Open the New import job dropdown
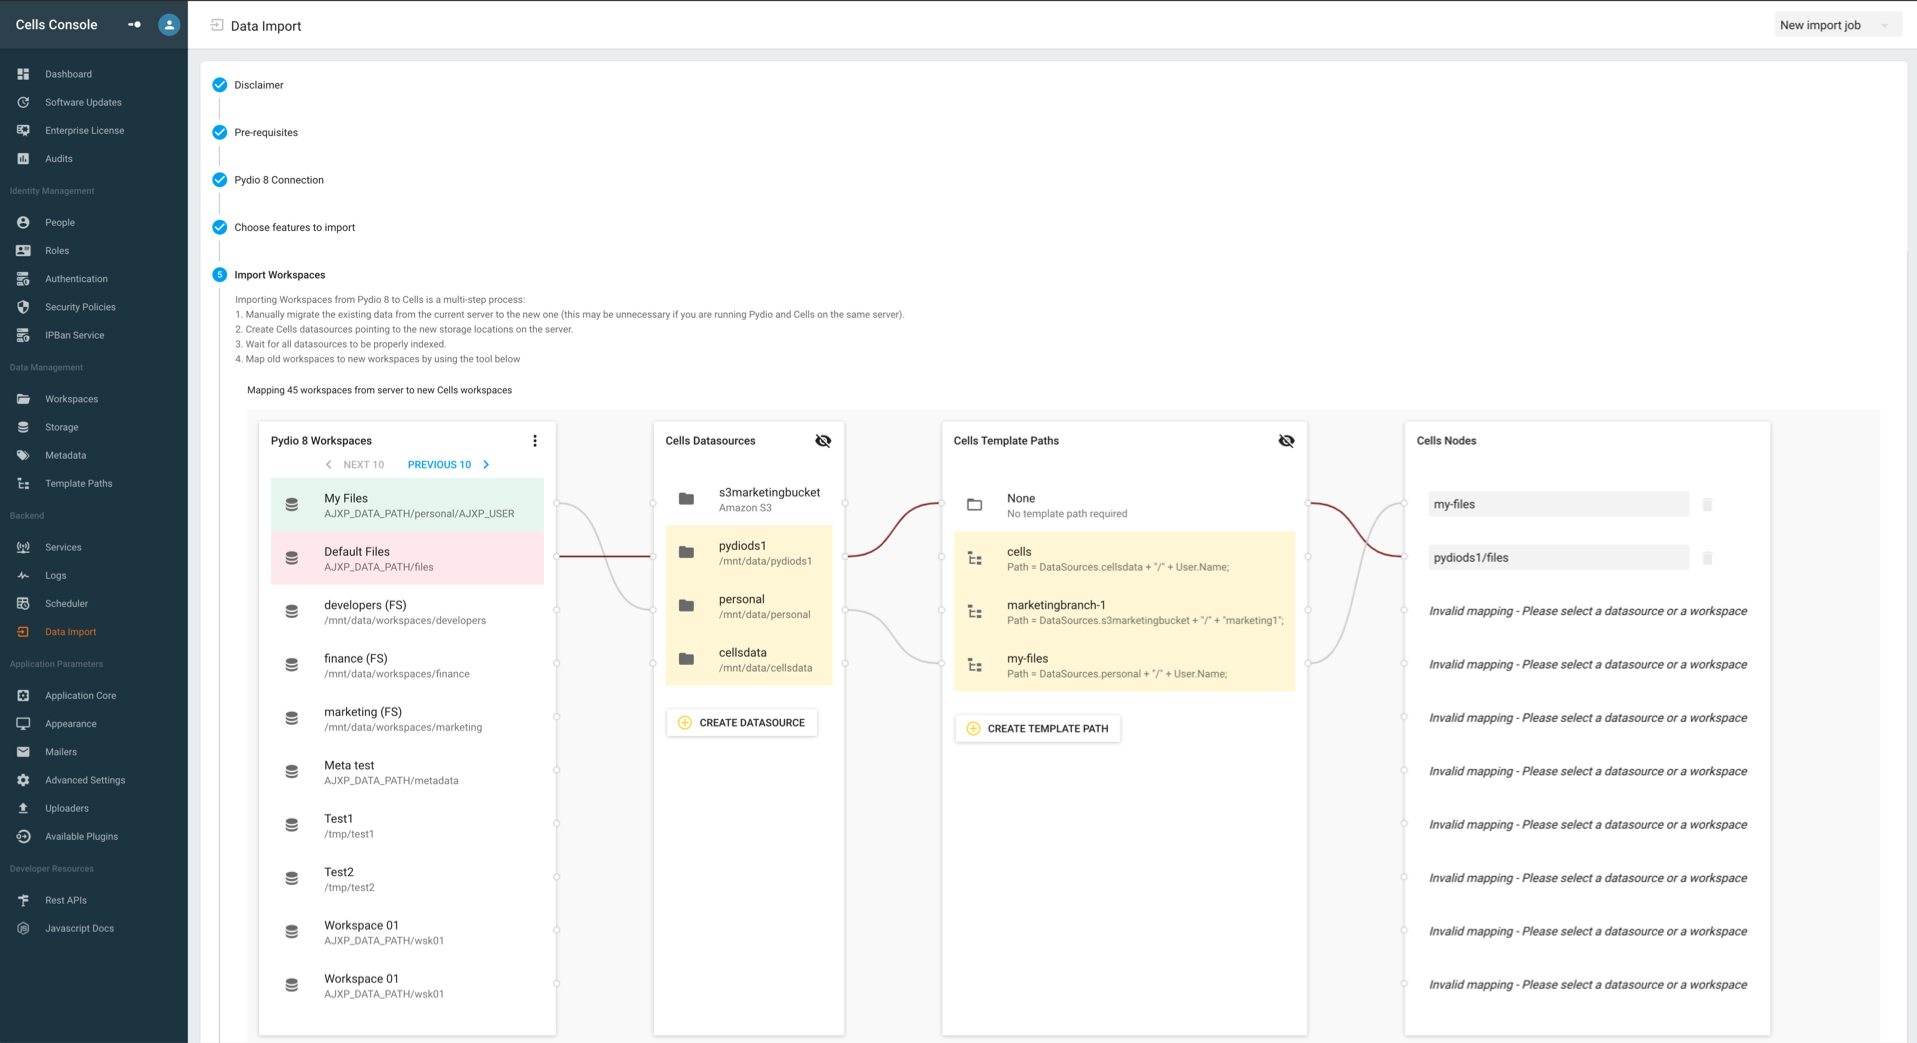The width and height of the screenshot is (1917, 1043). pos(1836,25)
